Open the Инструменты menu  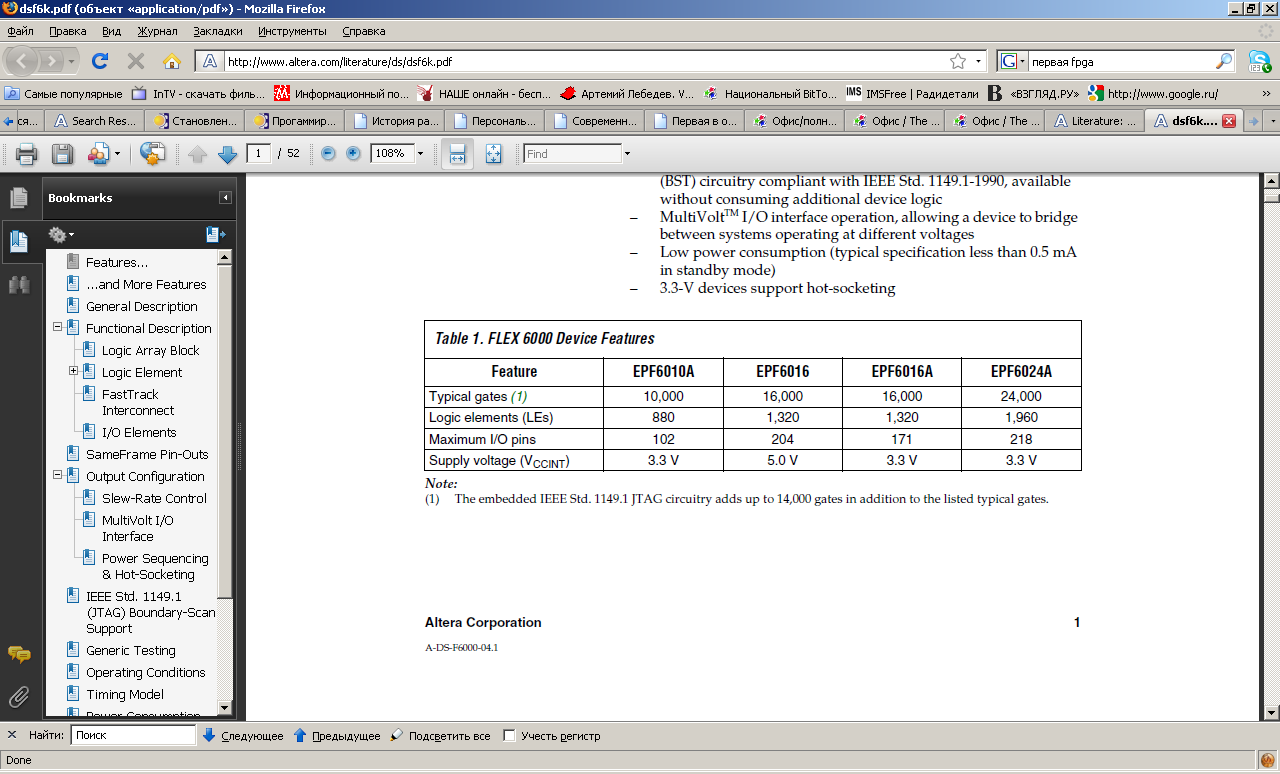[x=293, y=31]
